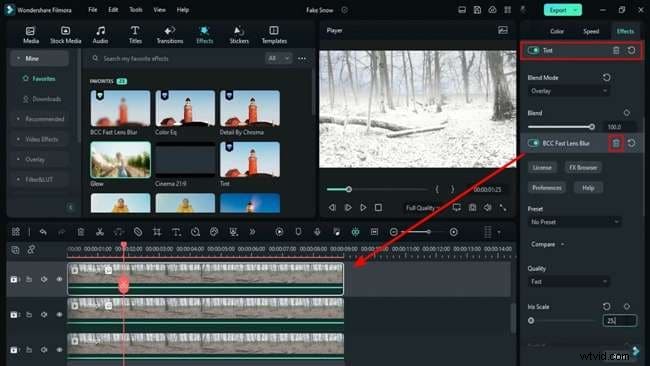
Task: Switch to the Color tab
Action: pyautogui.click(x=557, y=32)
